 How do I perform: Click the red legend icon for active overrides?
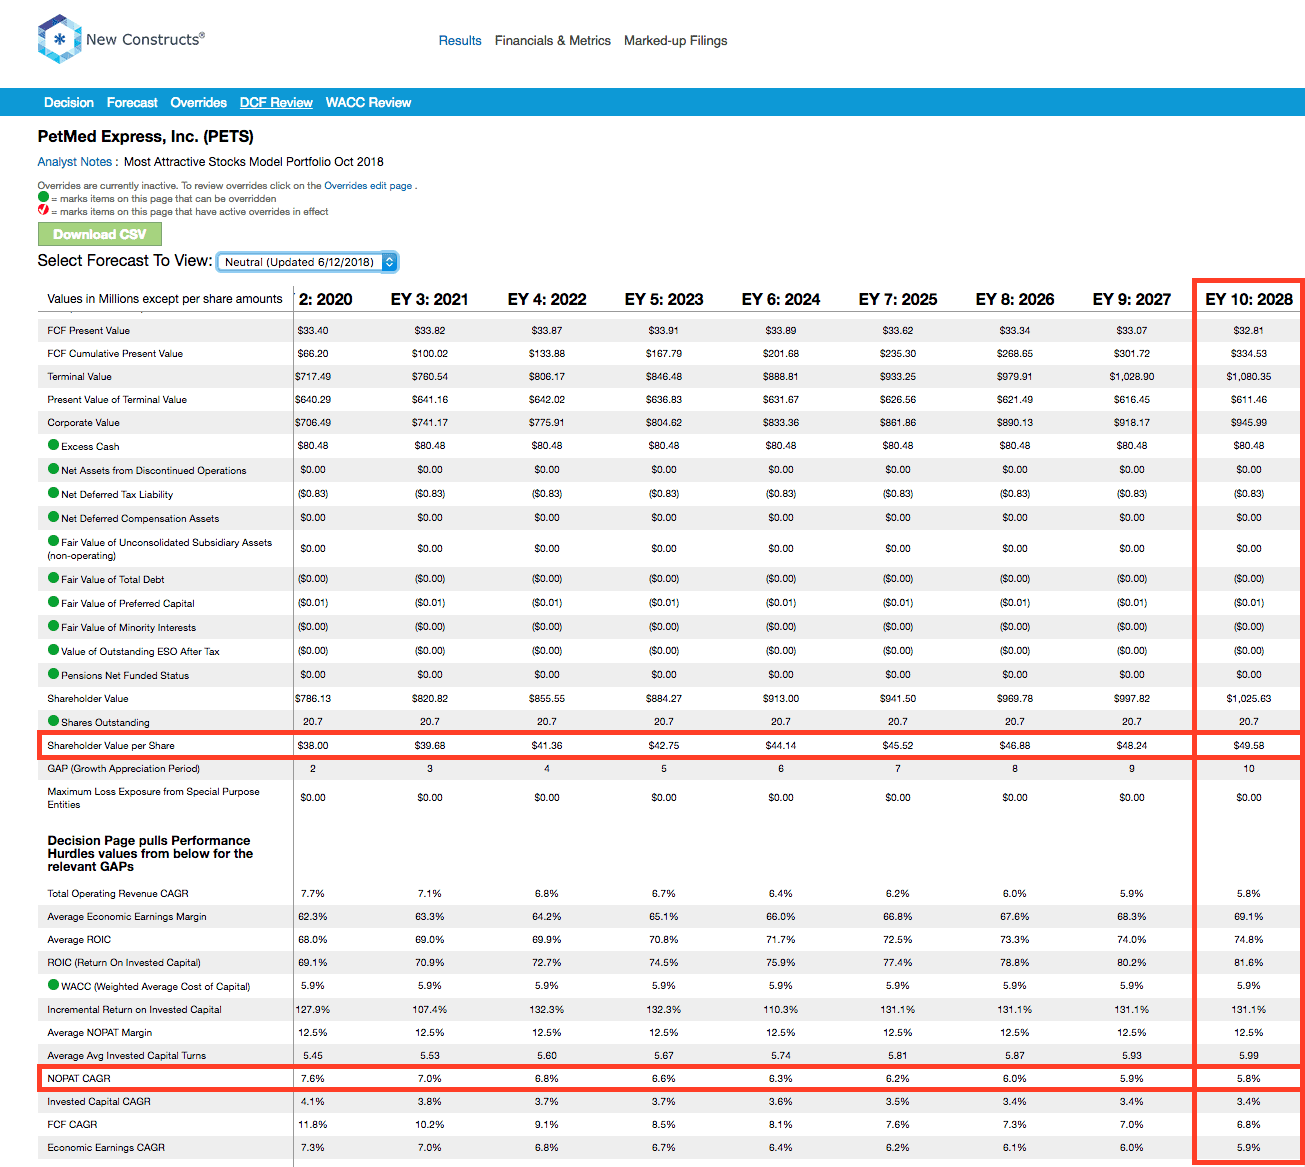pos(43,211)
